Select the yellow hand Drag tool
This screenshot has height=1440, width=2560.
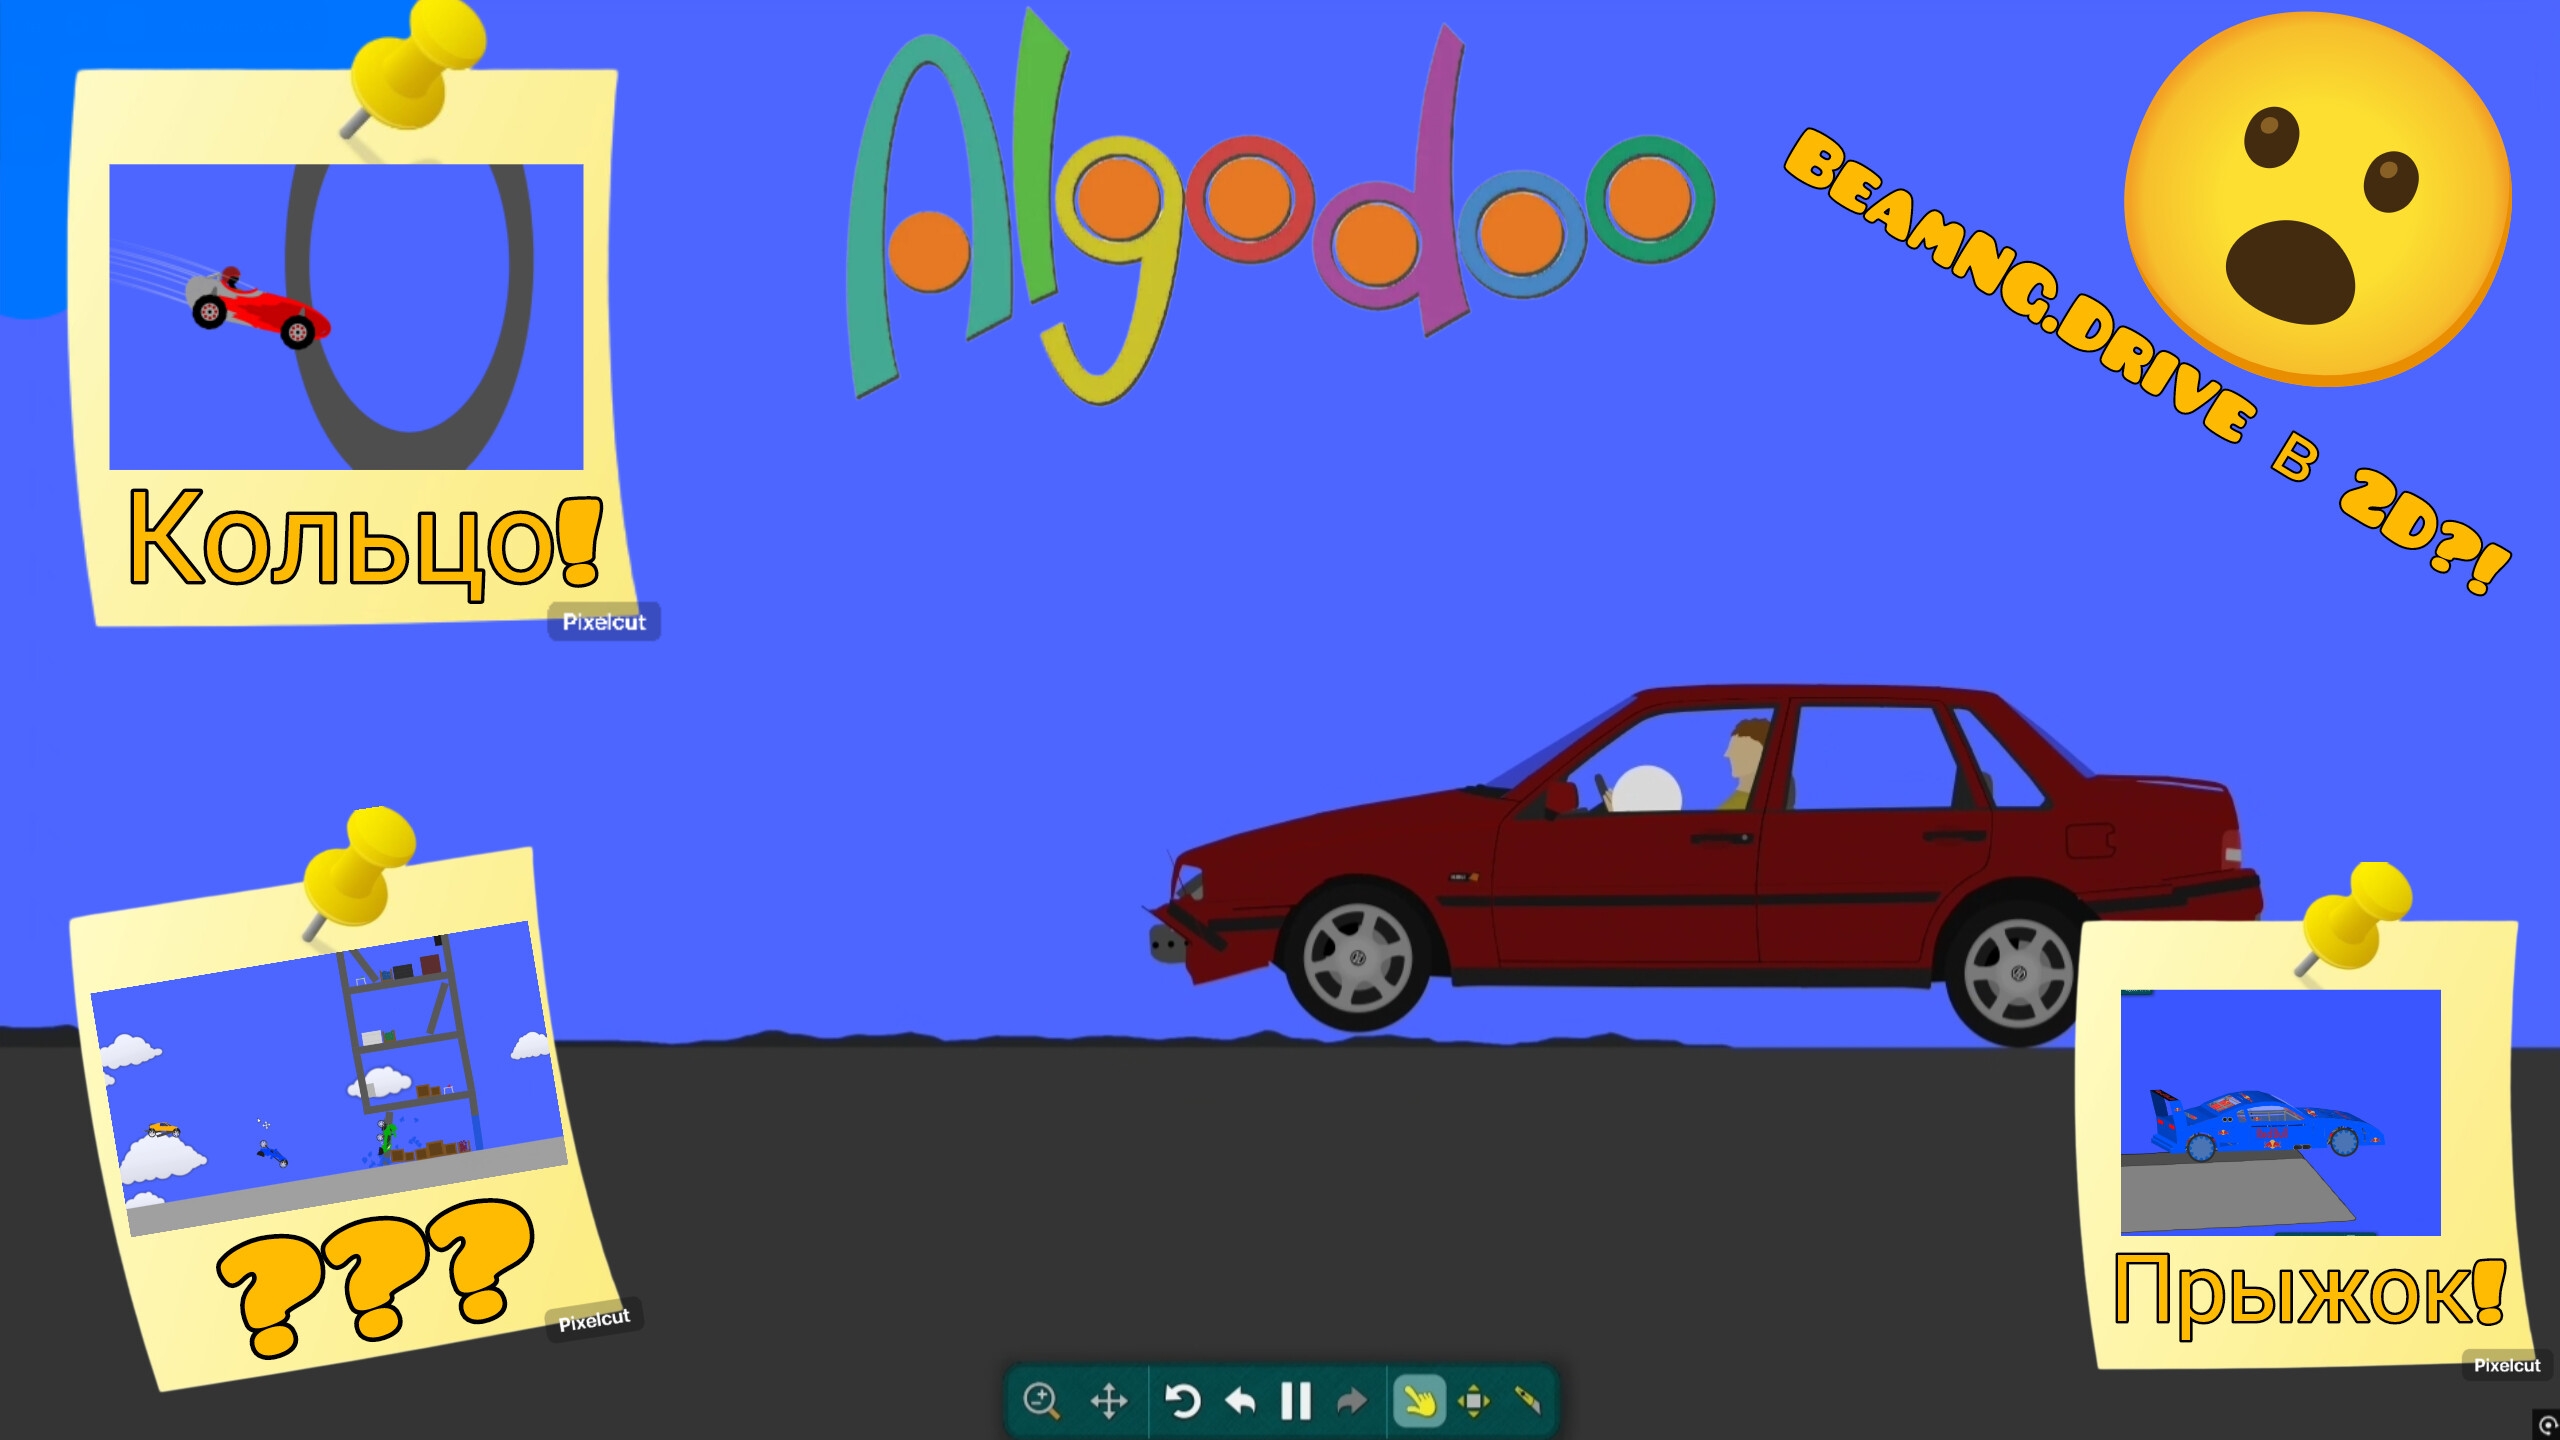click(1419, 1401)
